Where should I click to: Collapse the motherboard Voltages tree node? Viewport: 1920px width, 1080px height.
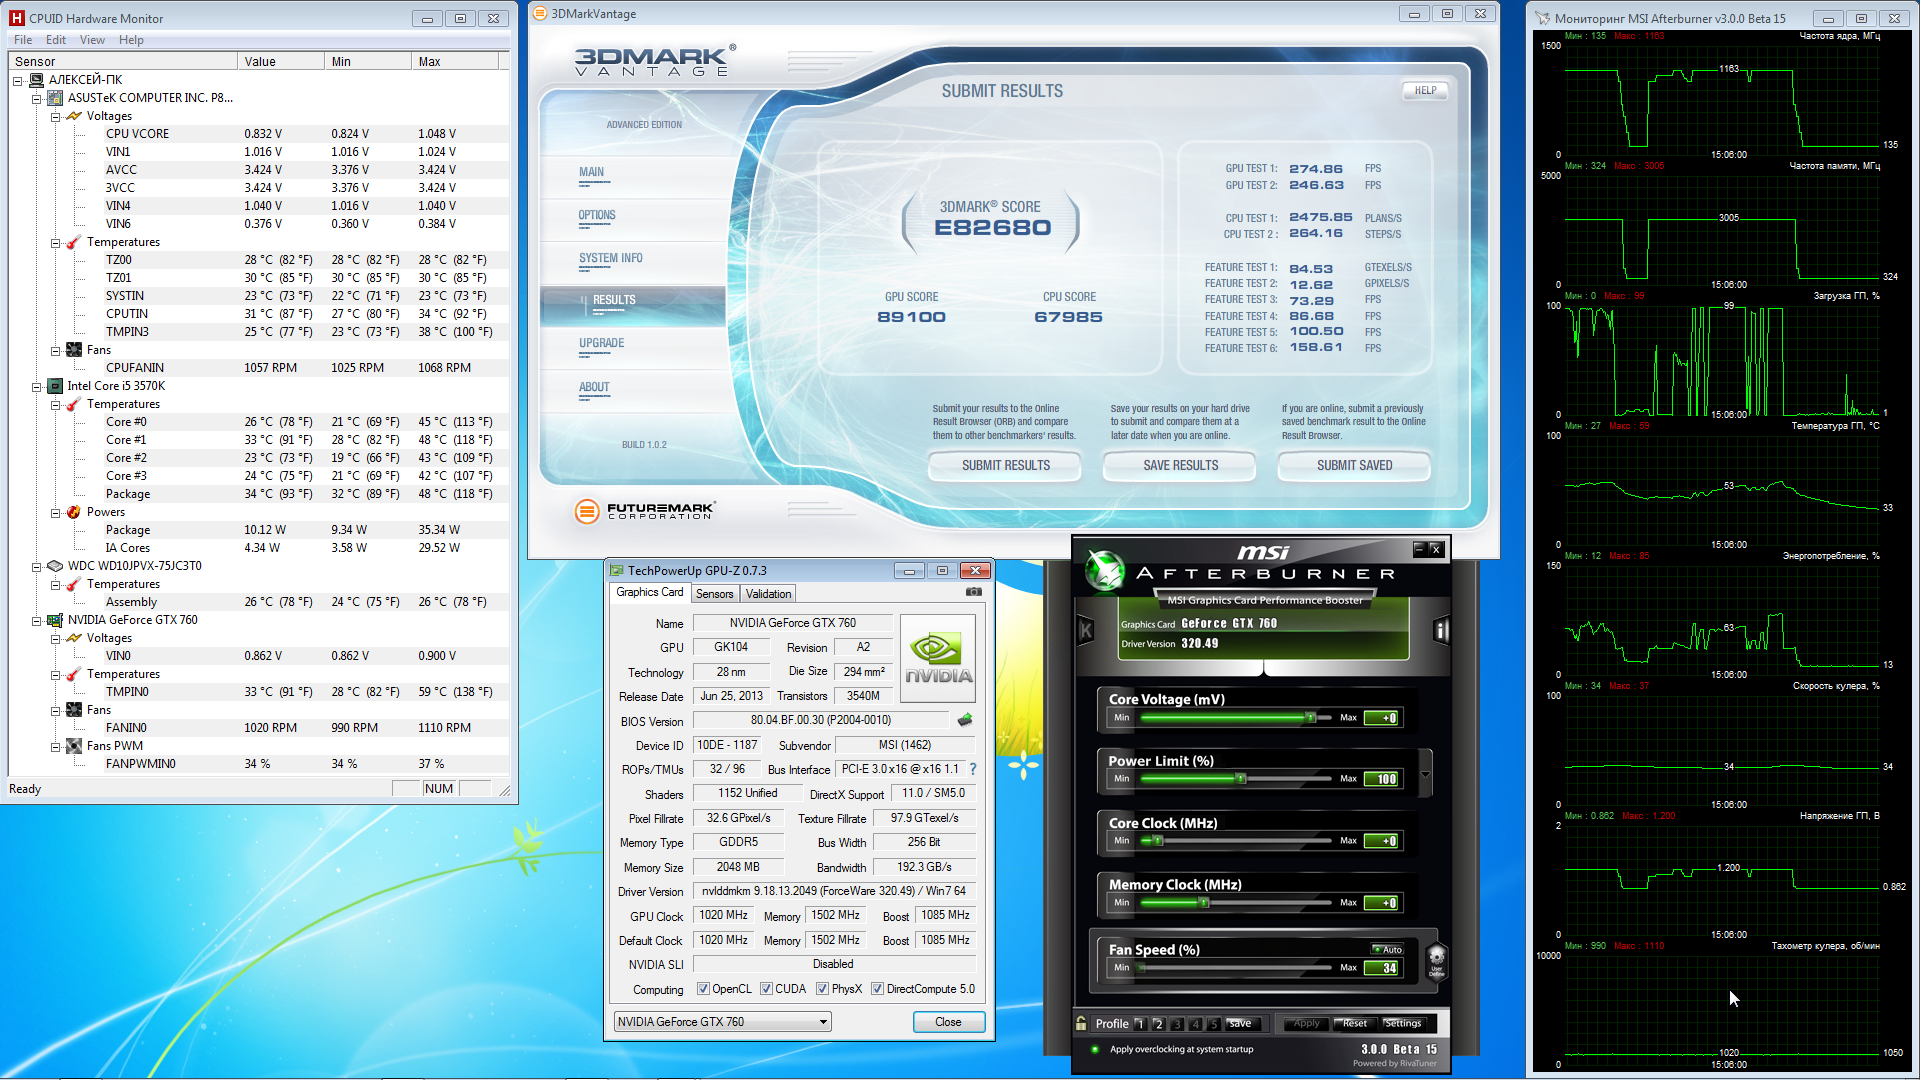click(x=56, y=117)
